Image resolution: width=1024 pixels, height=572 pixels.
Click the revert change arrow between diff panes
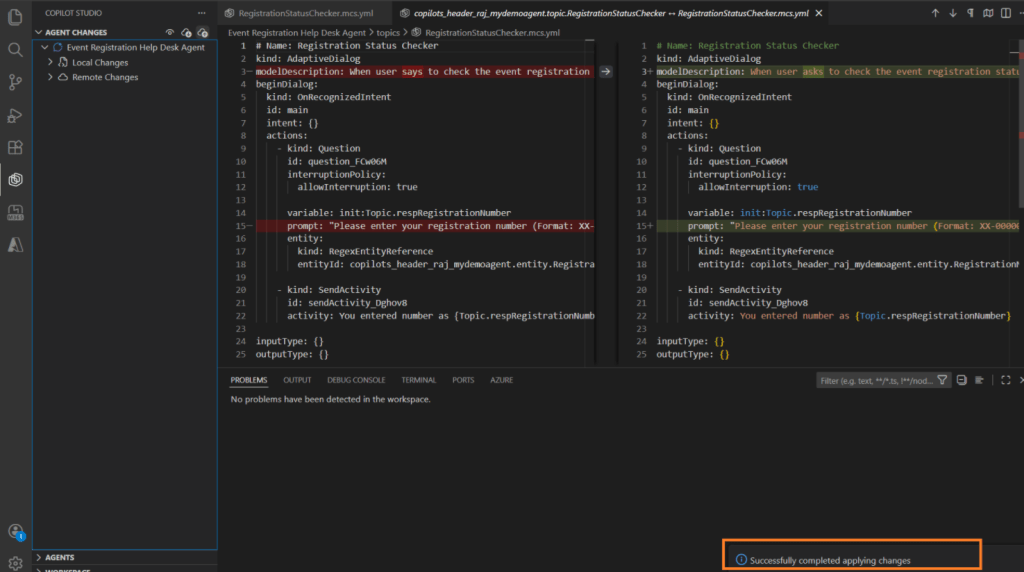[605, 72]
